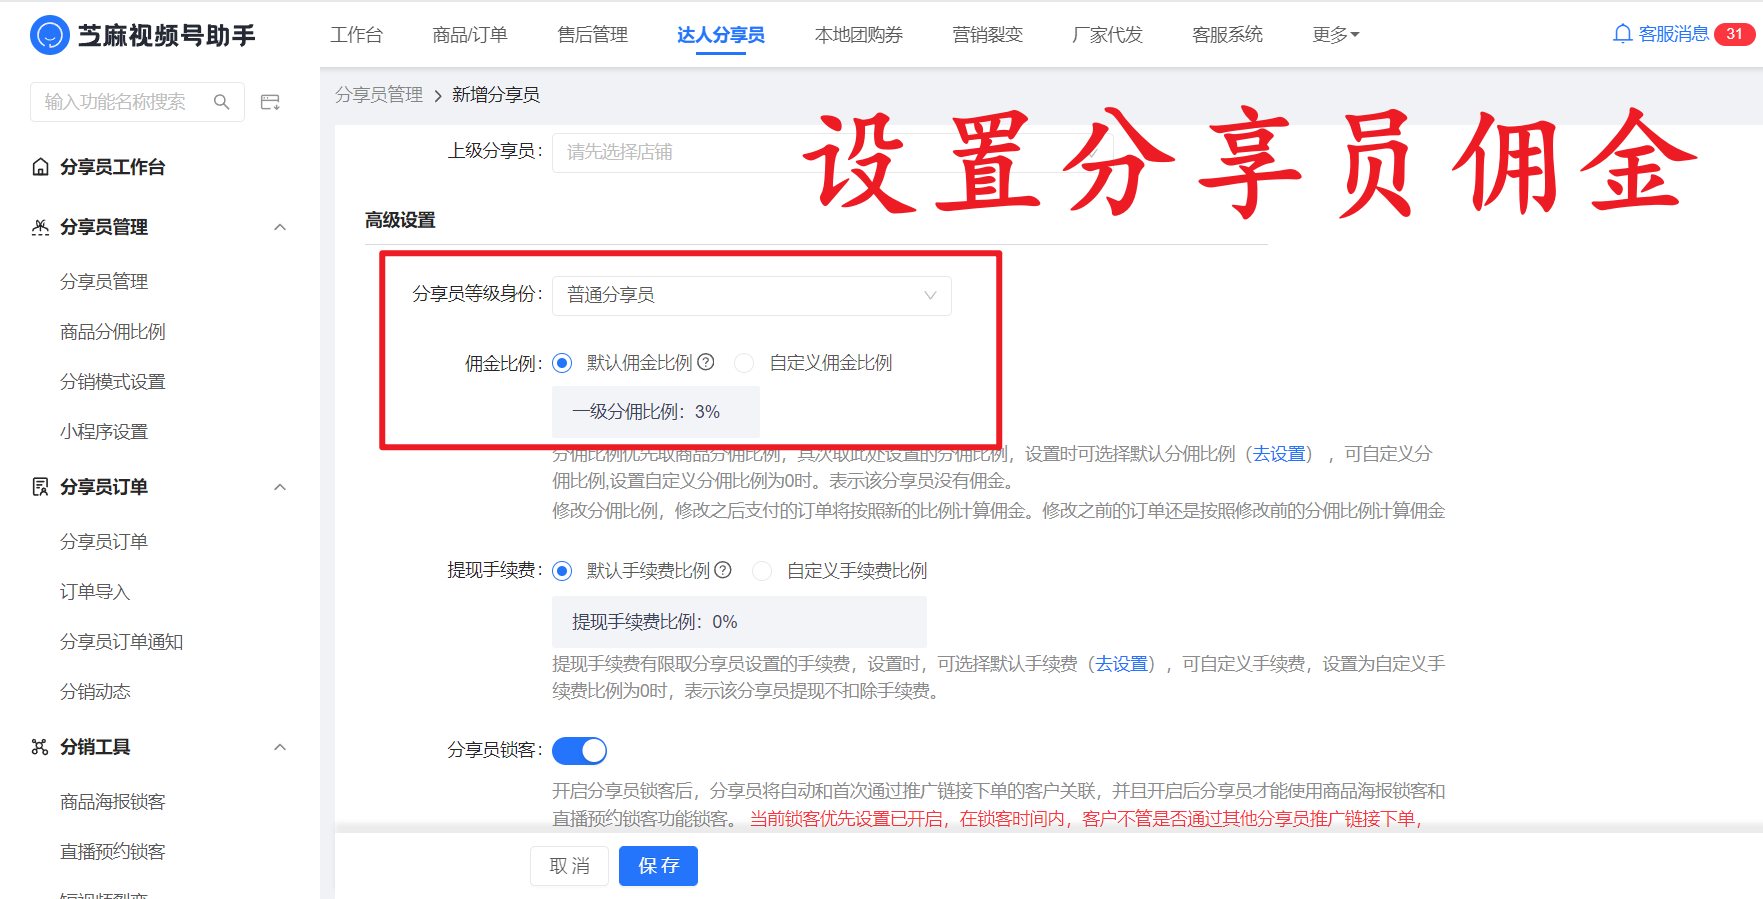The height and width of the screenshot is (899, 1763).
Task: Click the 取消 button
Action: pyautogui.click(x=569, y=866)
